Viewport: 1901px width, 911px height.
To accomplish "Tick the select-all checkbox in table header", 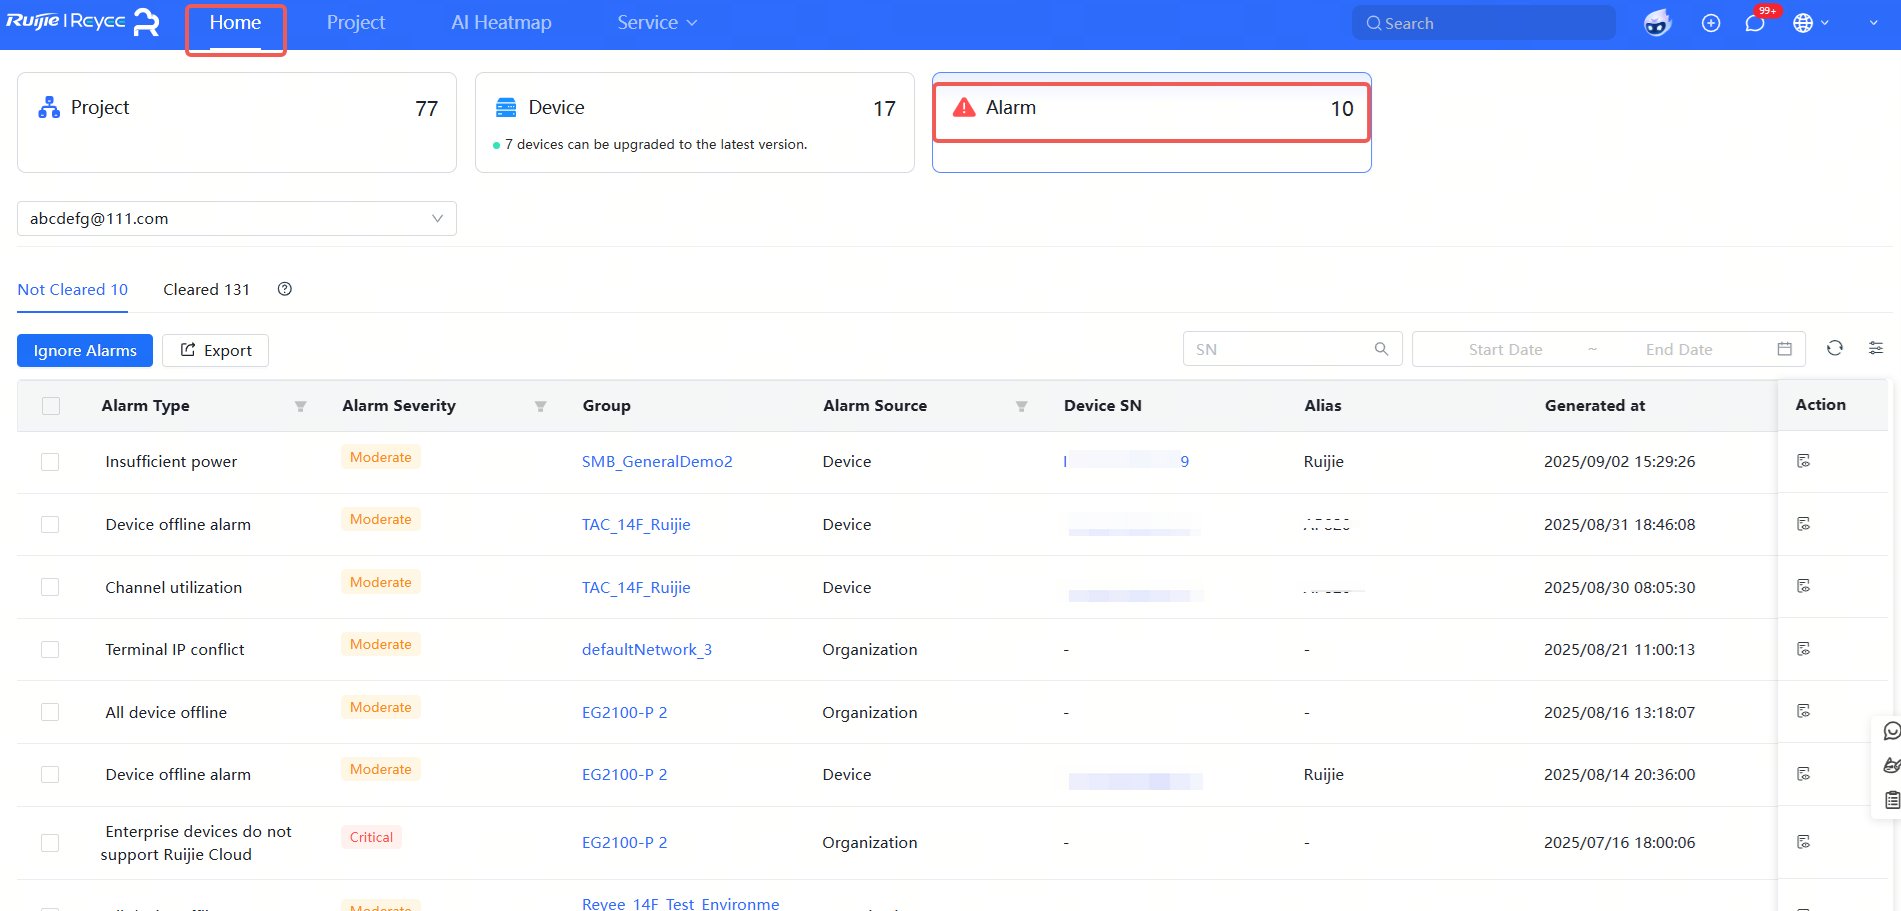I will click(51, 406).
